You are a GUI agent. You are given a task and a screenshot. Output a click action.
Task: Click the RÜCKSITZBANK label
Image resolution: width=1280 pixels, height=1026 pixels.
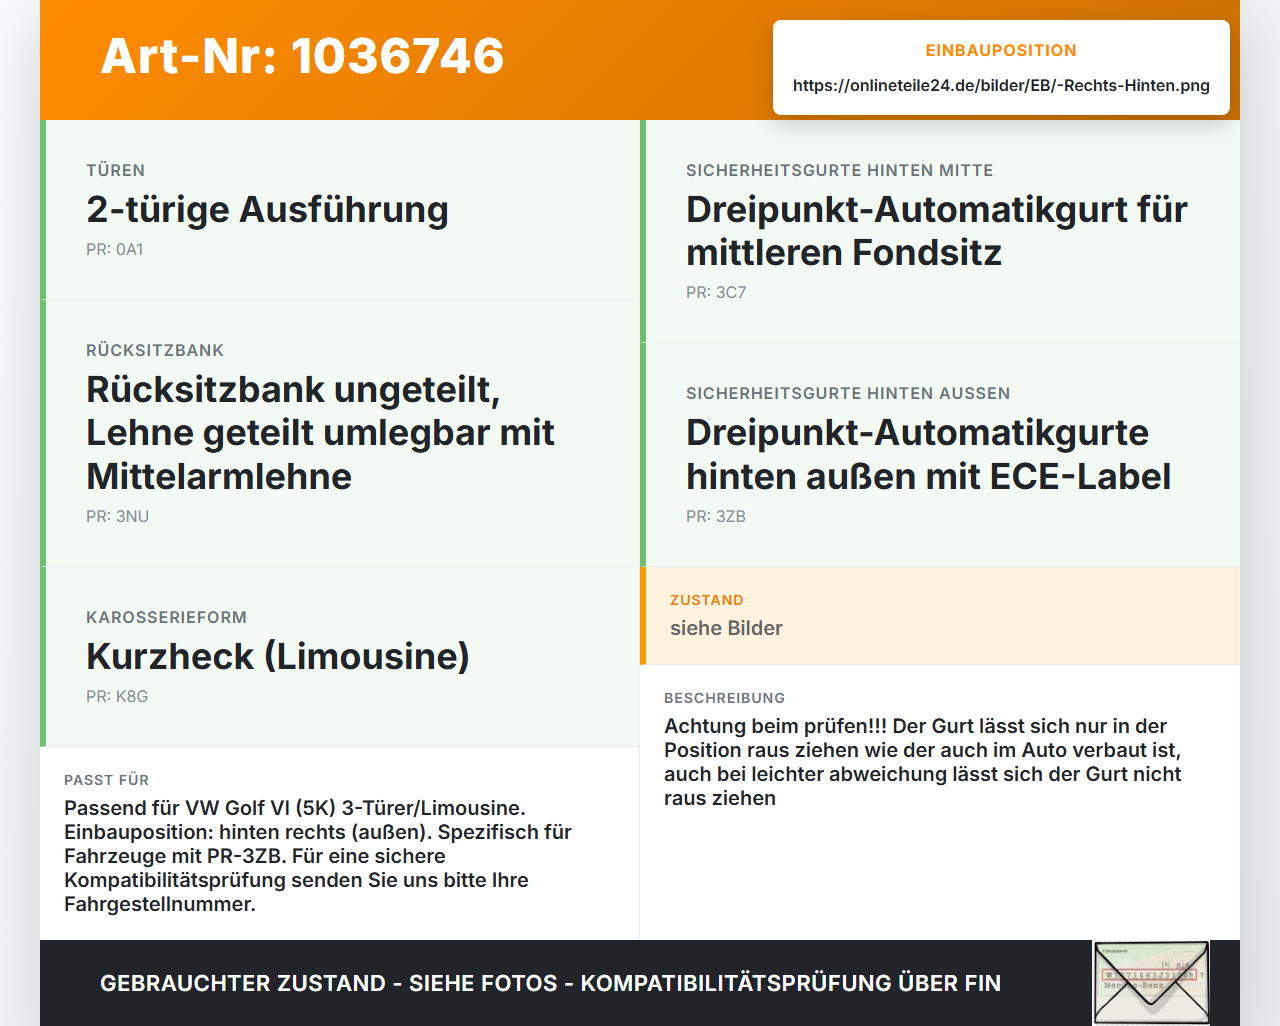(155, 350)
